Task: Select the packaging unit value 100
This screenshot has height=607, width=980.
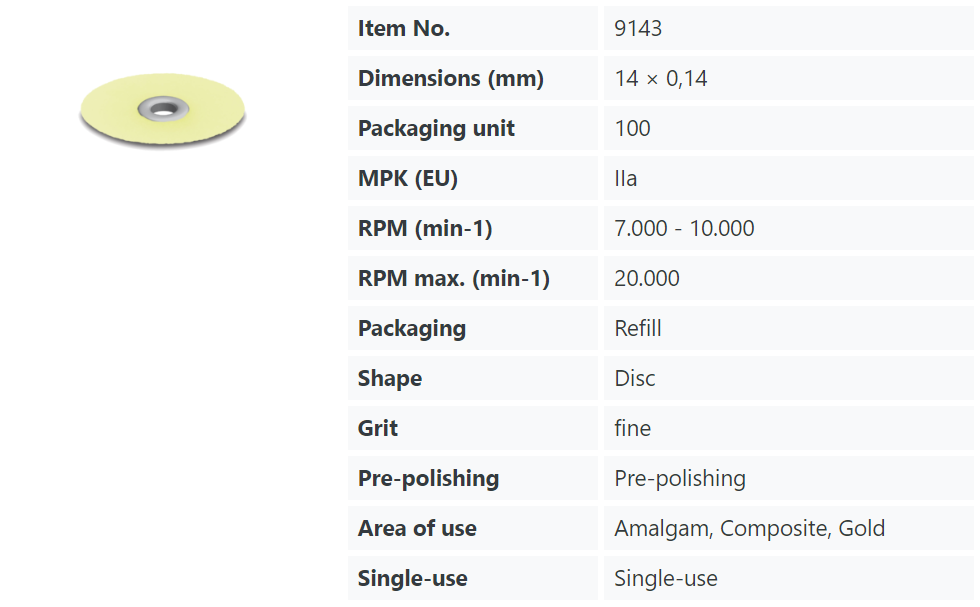Action: coord(632,128)
